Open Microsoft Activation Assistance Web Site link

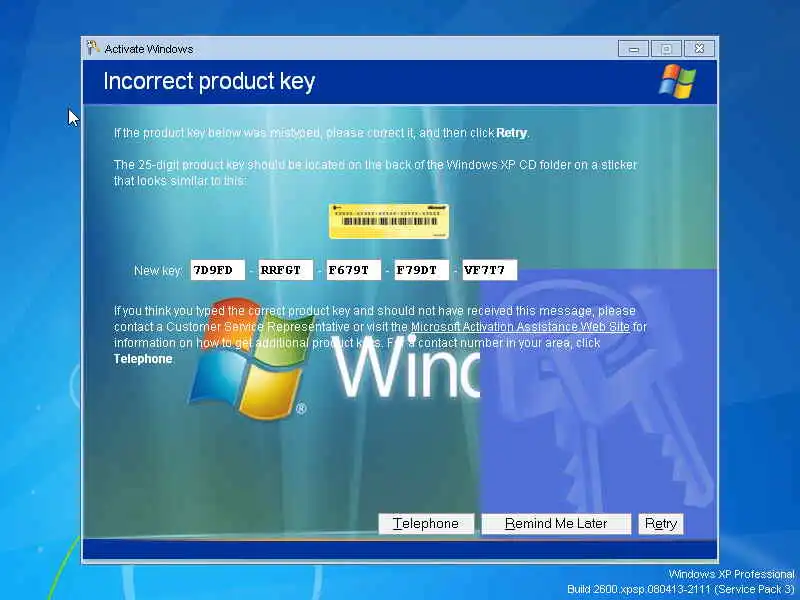click(520, 327)
